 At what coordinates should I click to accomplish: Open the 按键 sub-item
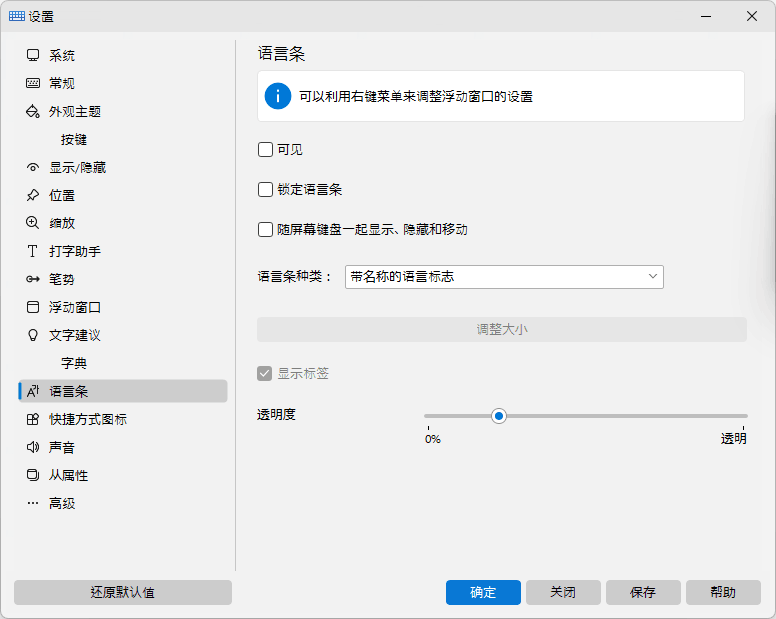123,140
